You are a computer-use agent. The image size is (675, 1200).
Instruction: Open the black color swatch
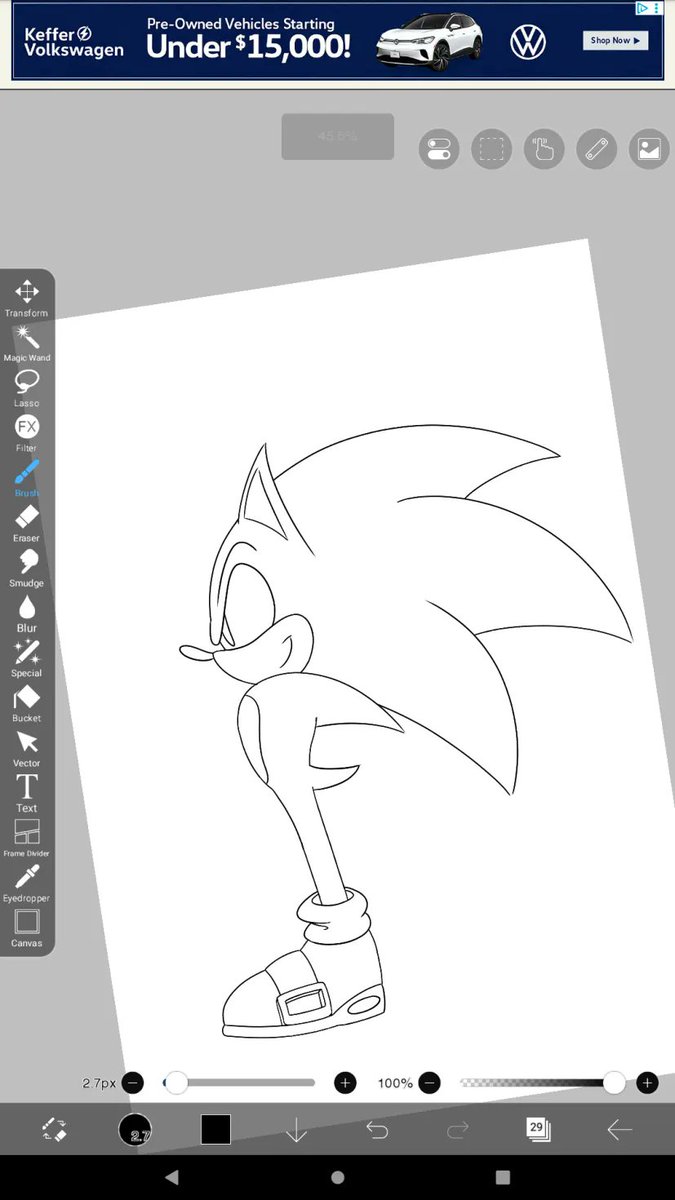pyautogui.click(x=215, y=1130)
